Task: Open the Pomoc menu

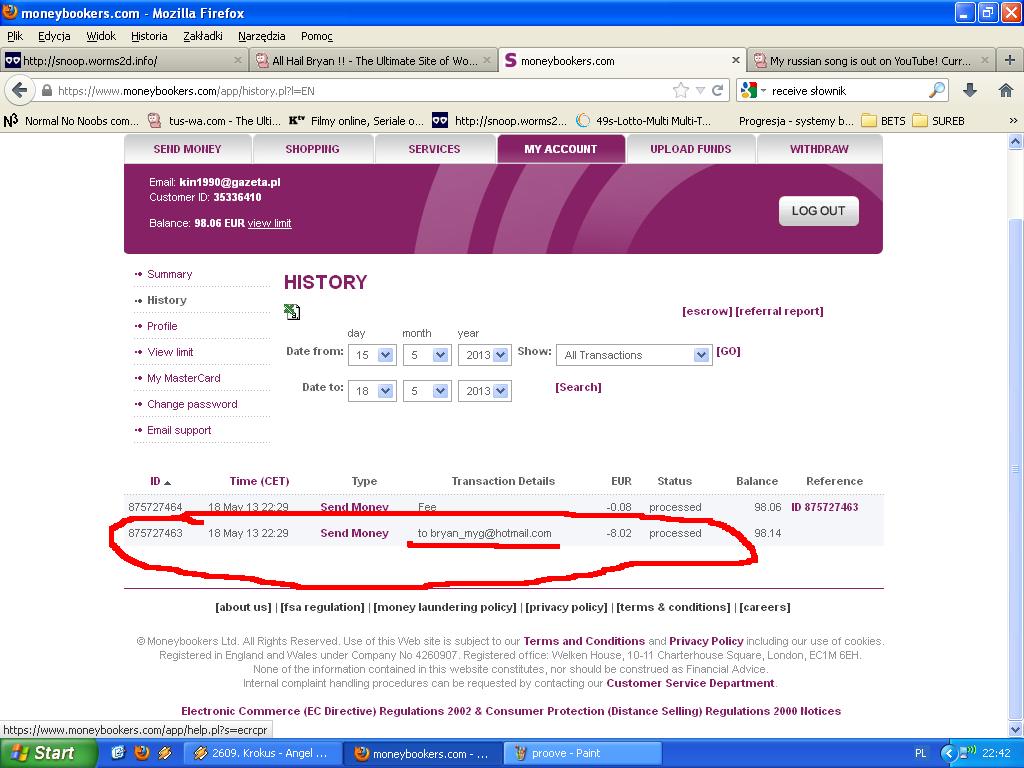Action: click(317, 36)
